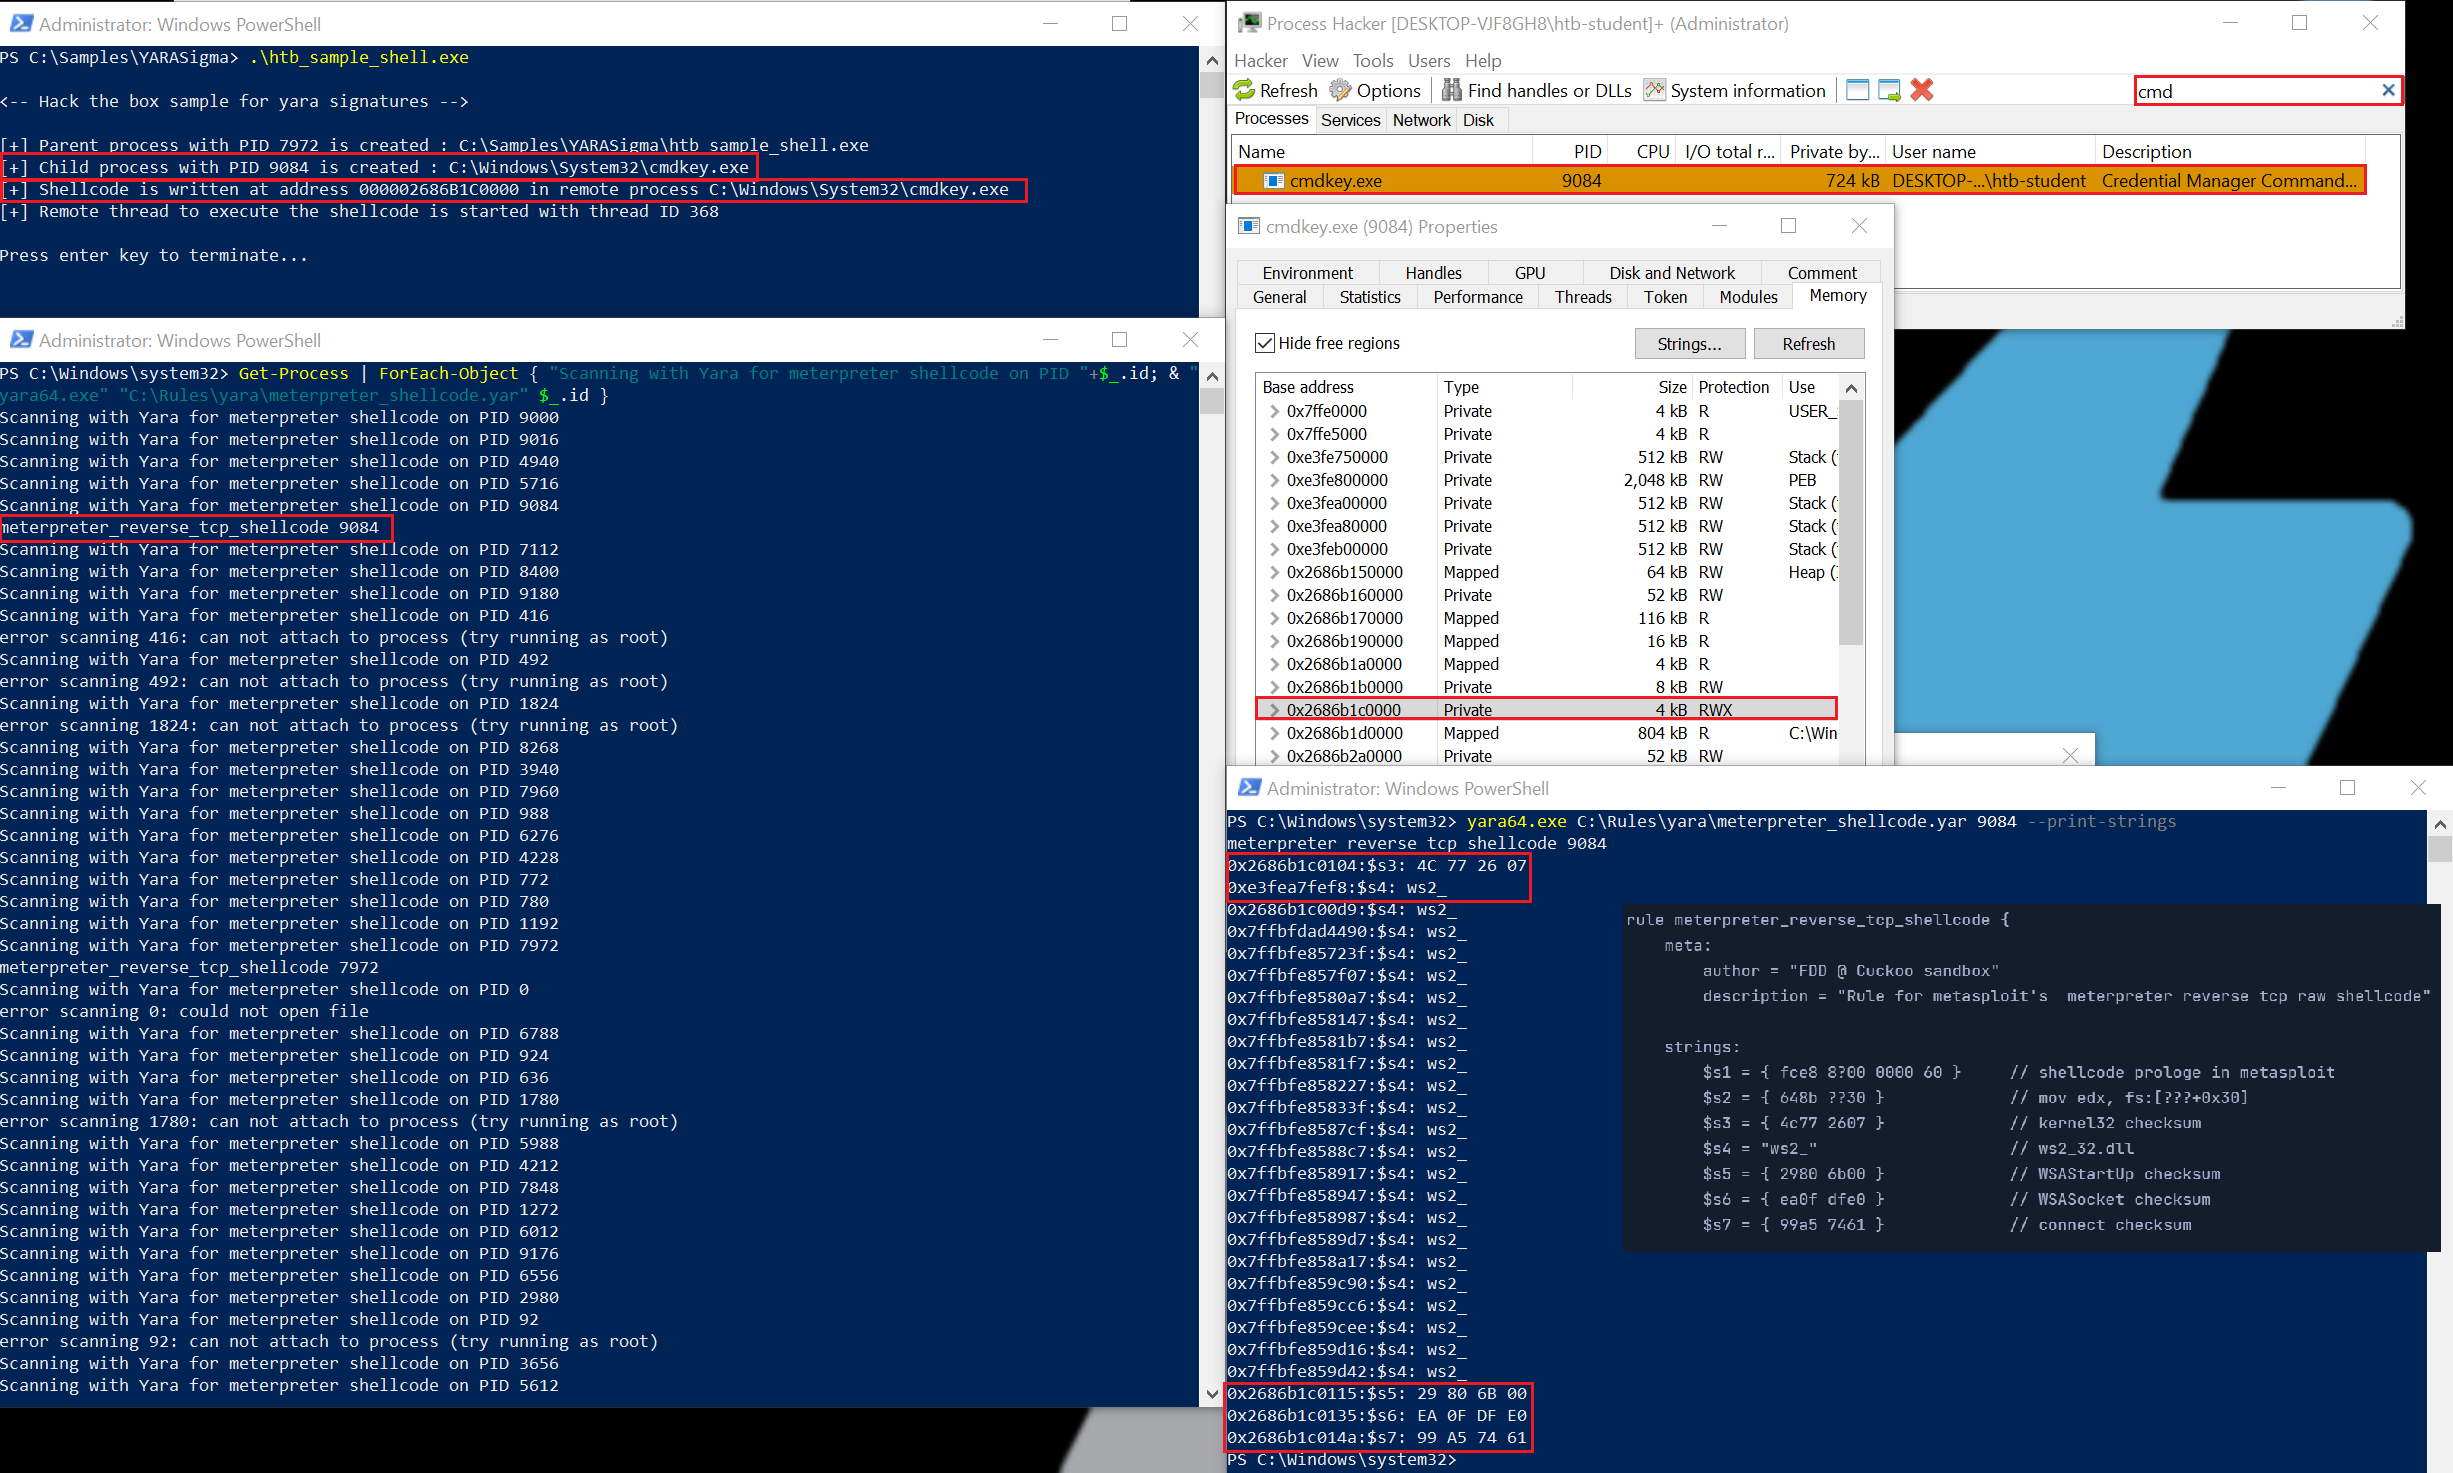Click cmdkey.exe Properties window title icon

(x=1248, y=226)
